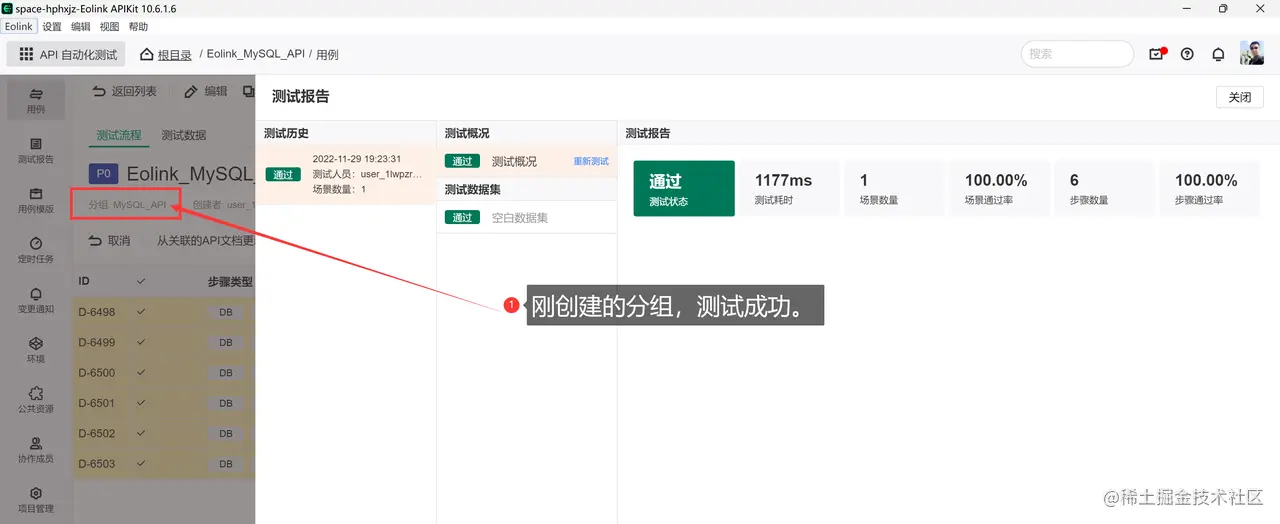The height and width of the screenshot is (524, 1280).
Task: Select the 测试概况 overview row
Action: pos(526,161)
